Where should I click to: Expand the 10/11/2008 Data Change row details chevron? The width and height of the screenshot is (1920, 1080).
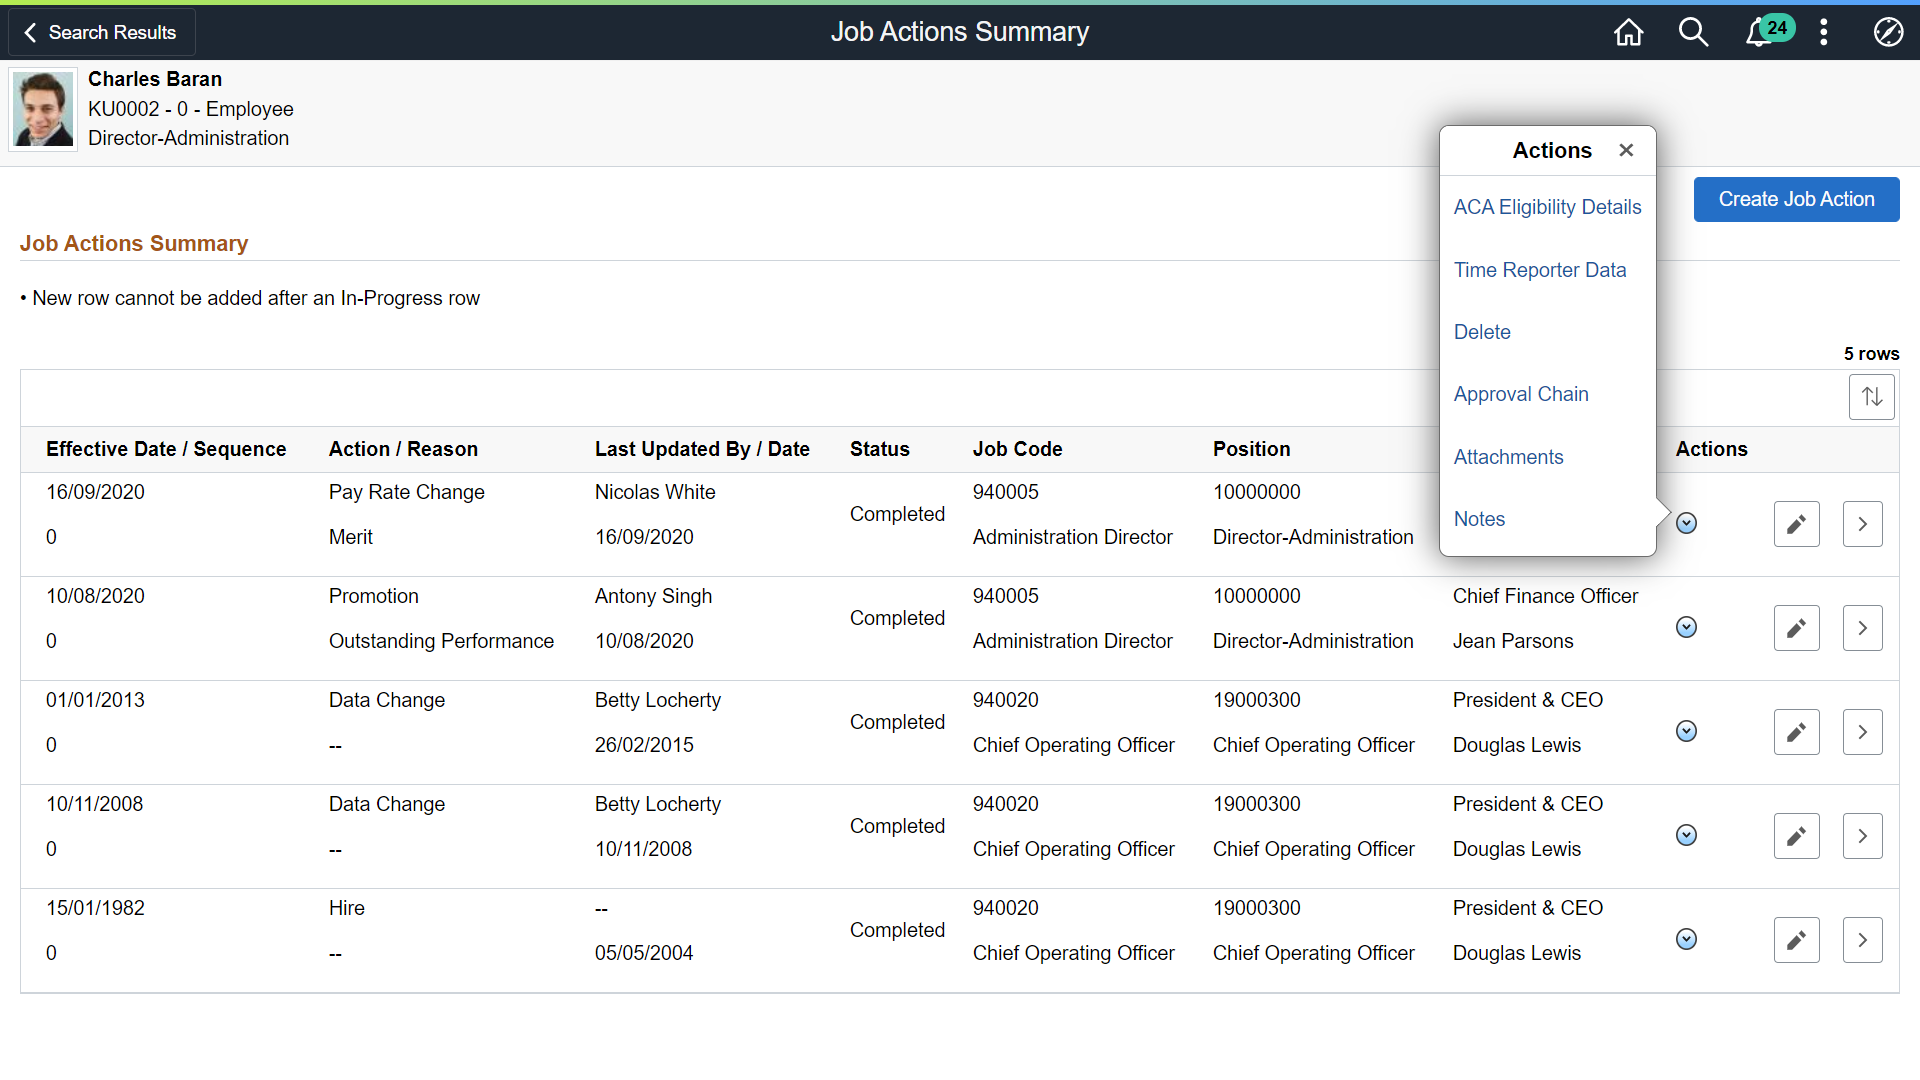click(1862, 836)
